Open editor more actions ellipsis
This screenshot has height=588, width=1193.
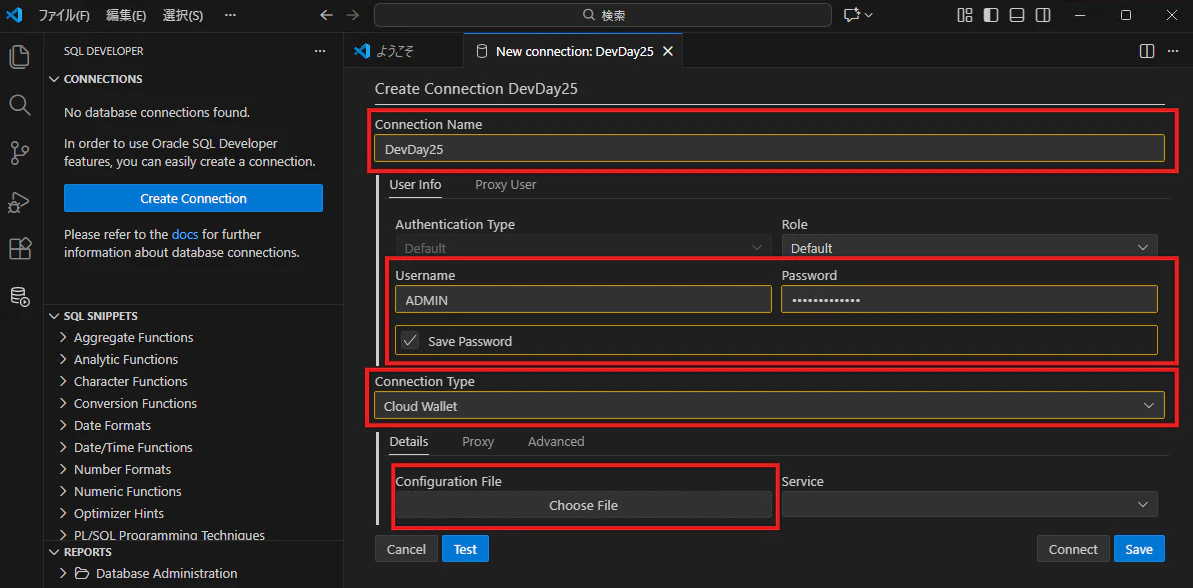(1172, 51)
